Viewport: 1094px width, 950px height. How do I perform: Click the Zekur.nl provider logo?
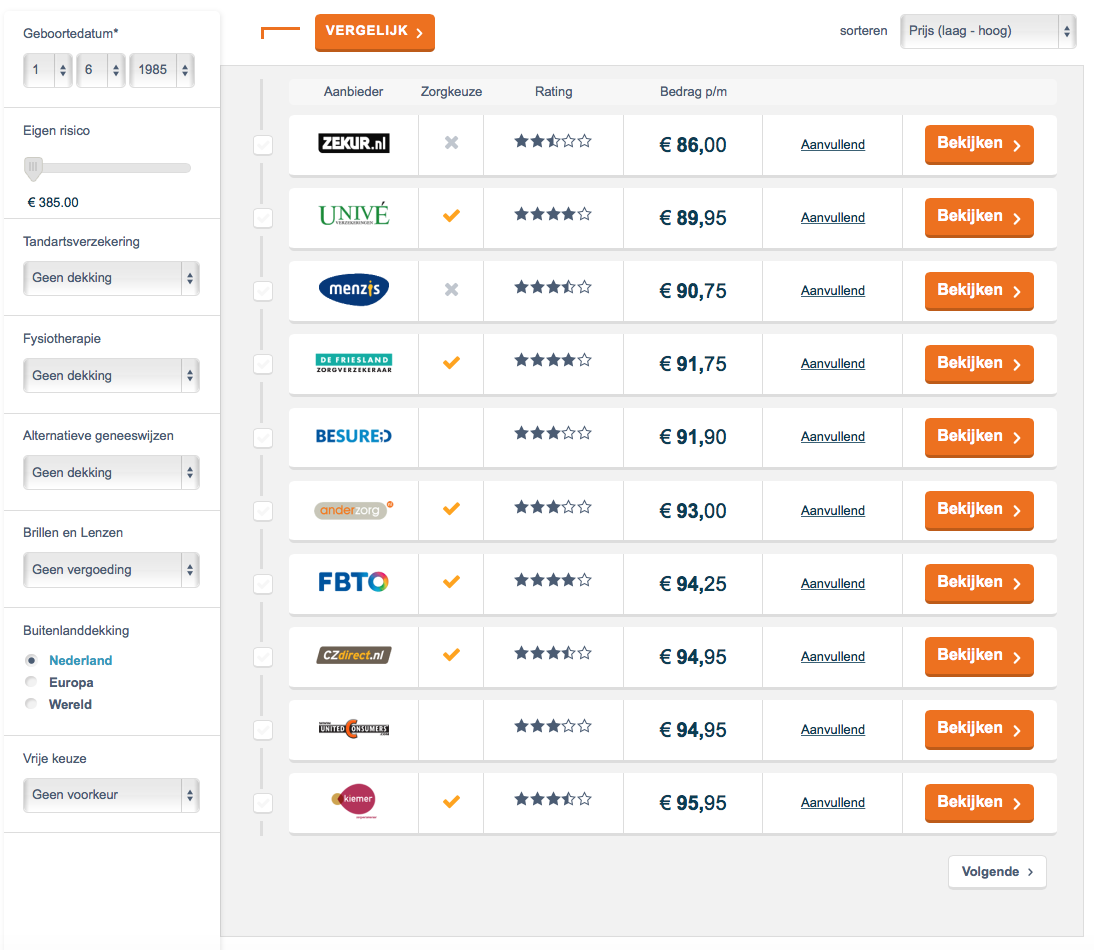tap(354, 143)
